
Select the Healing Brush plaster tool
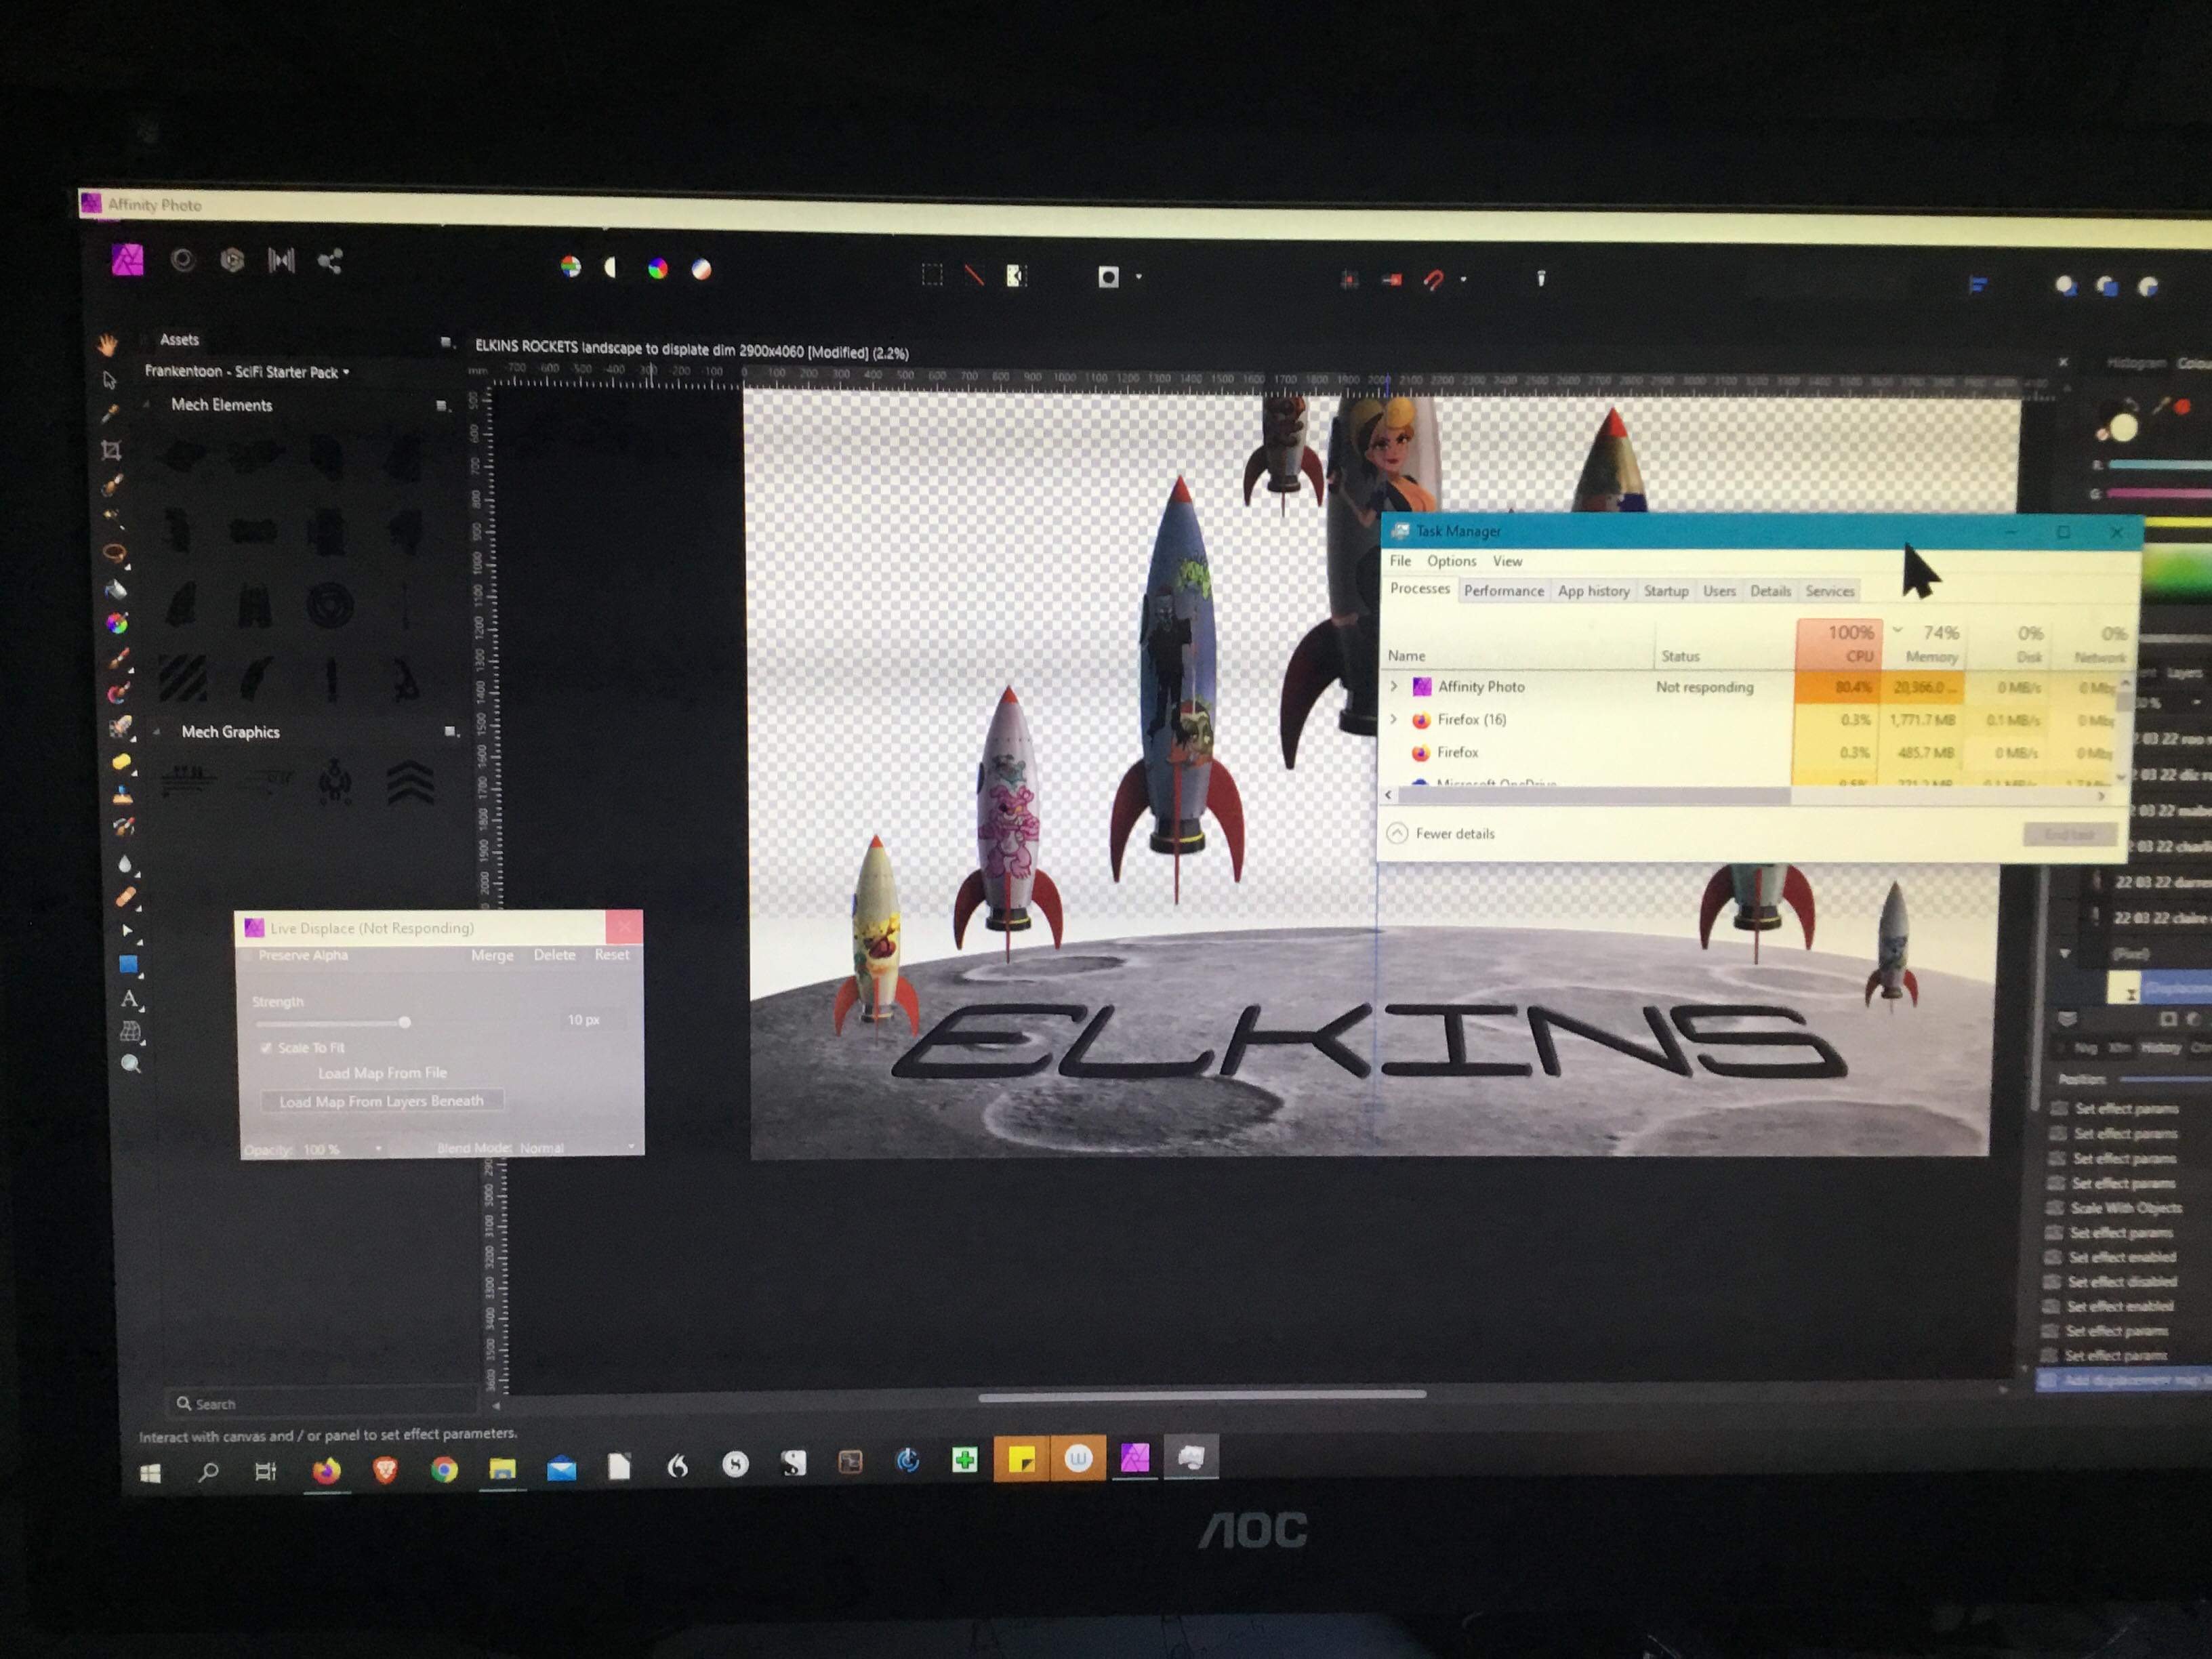(125, 897)
